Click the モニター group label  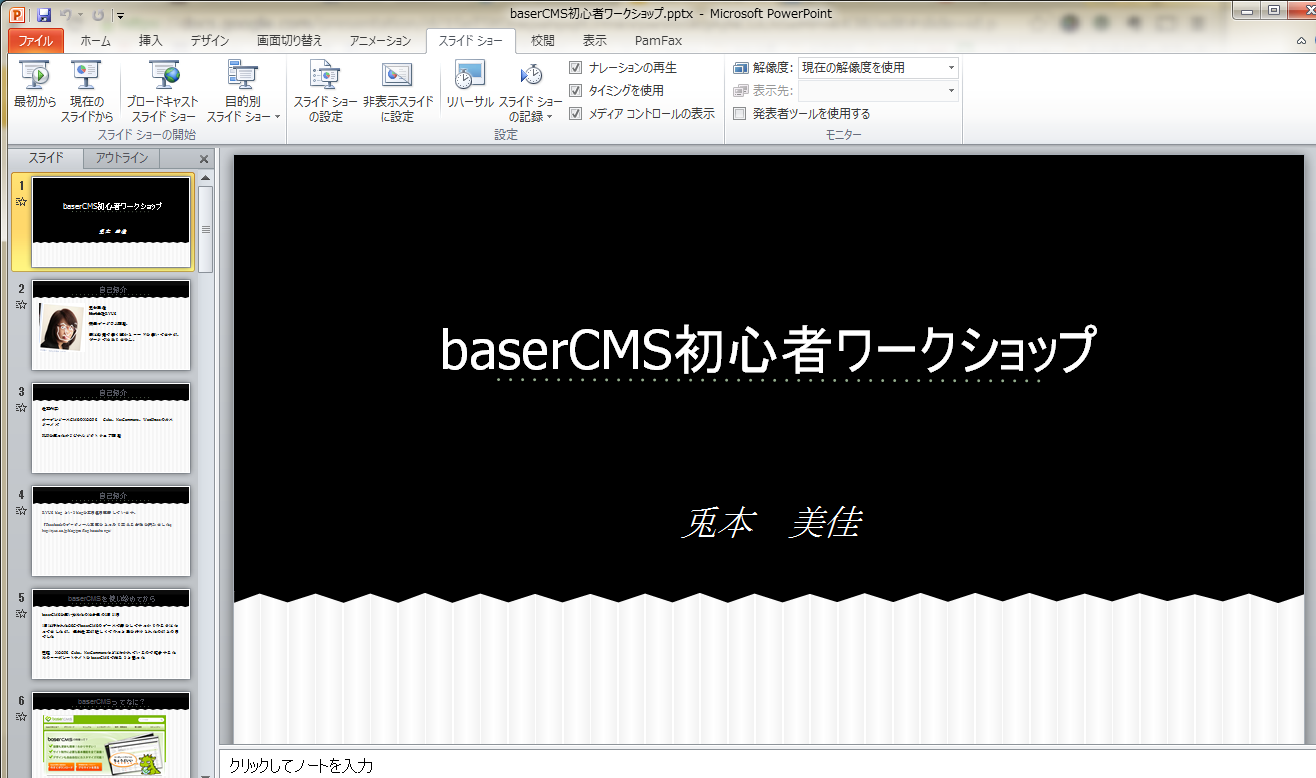[844, 135]
